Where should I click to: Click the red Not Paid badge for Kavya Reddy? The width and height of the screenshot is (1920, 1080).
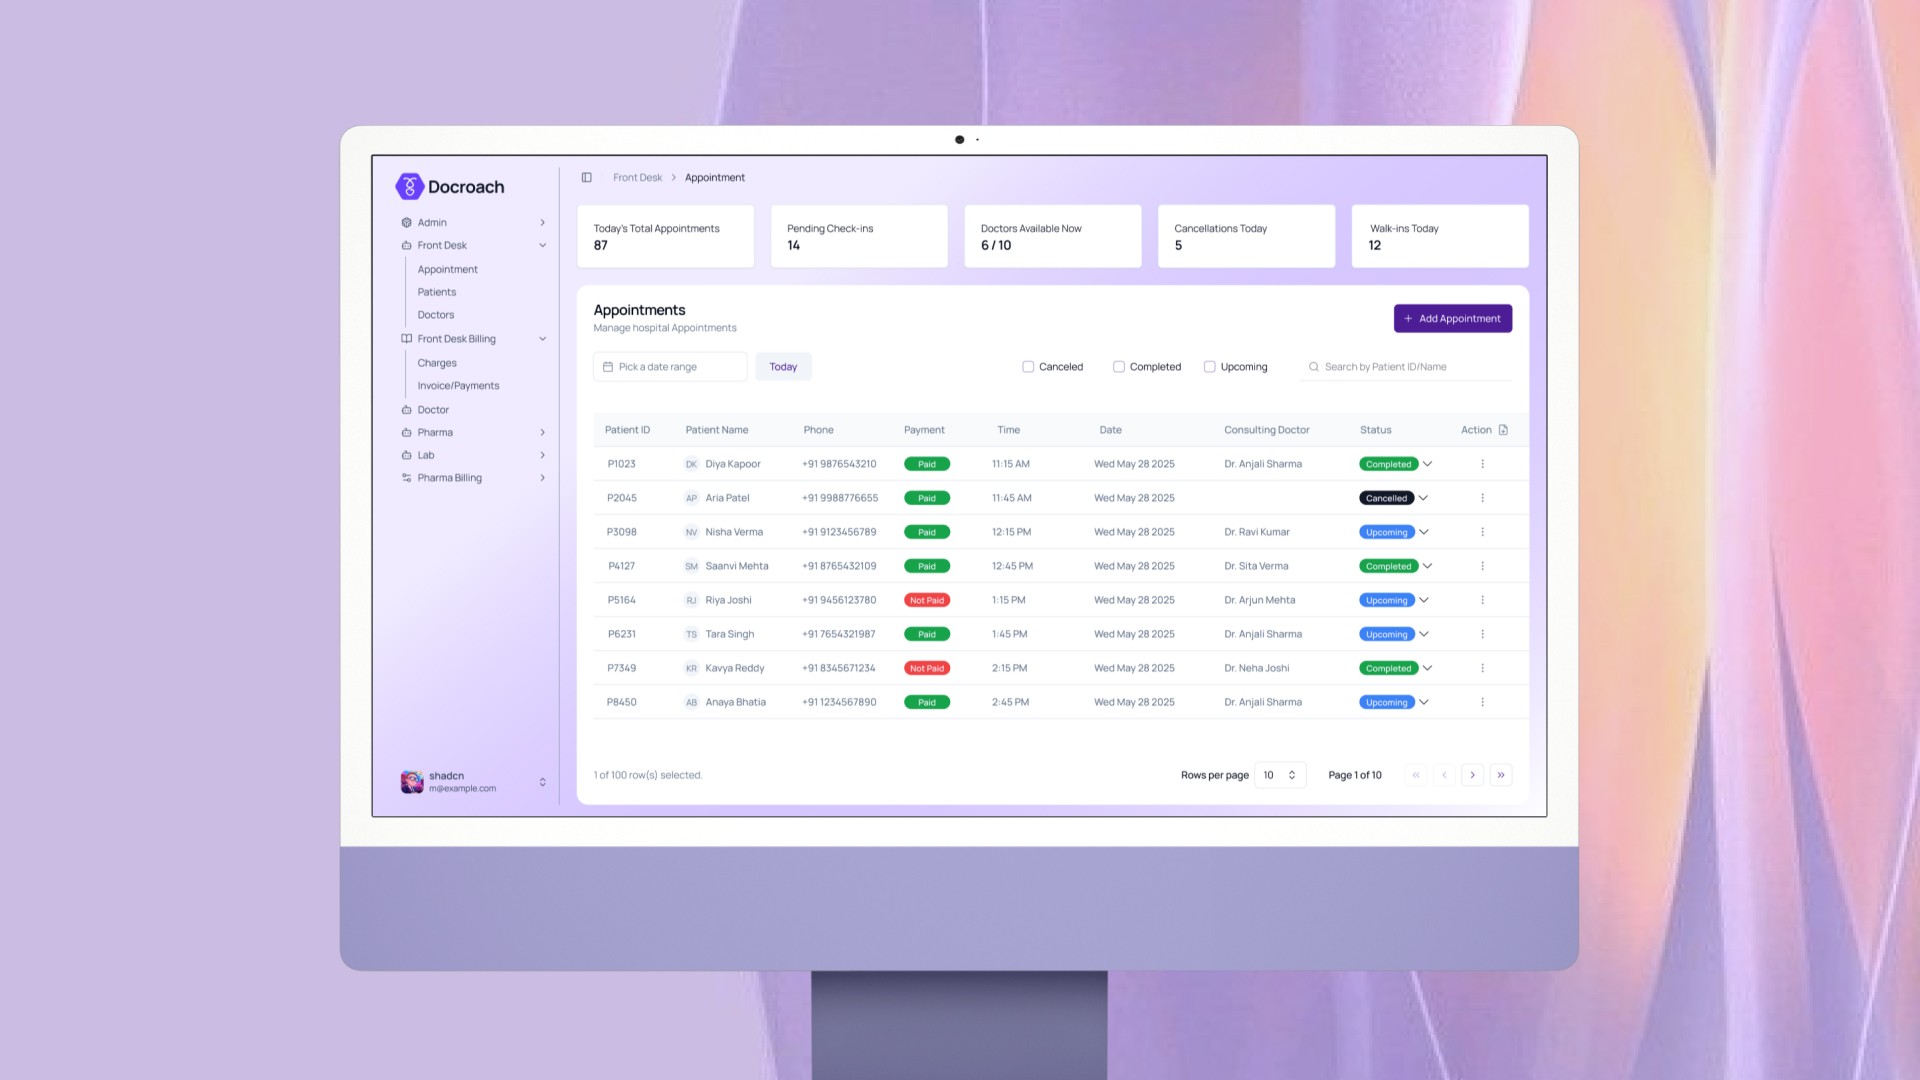tap(926, 668)
